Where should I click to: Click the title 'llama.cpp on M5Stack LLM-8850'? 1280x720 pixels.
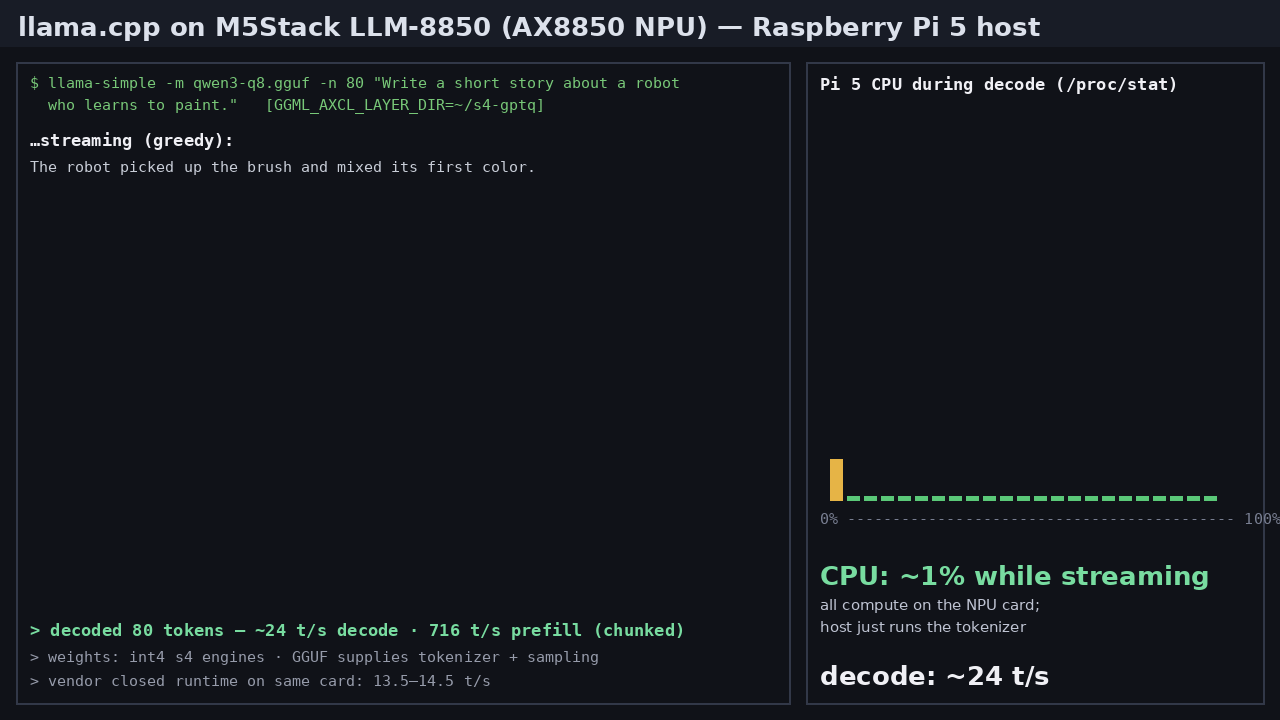coord(529,28)
